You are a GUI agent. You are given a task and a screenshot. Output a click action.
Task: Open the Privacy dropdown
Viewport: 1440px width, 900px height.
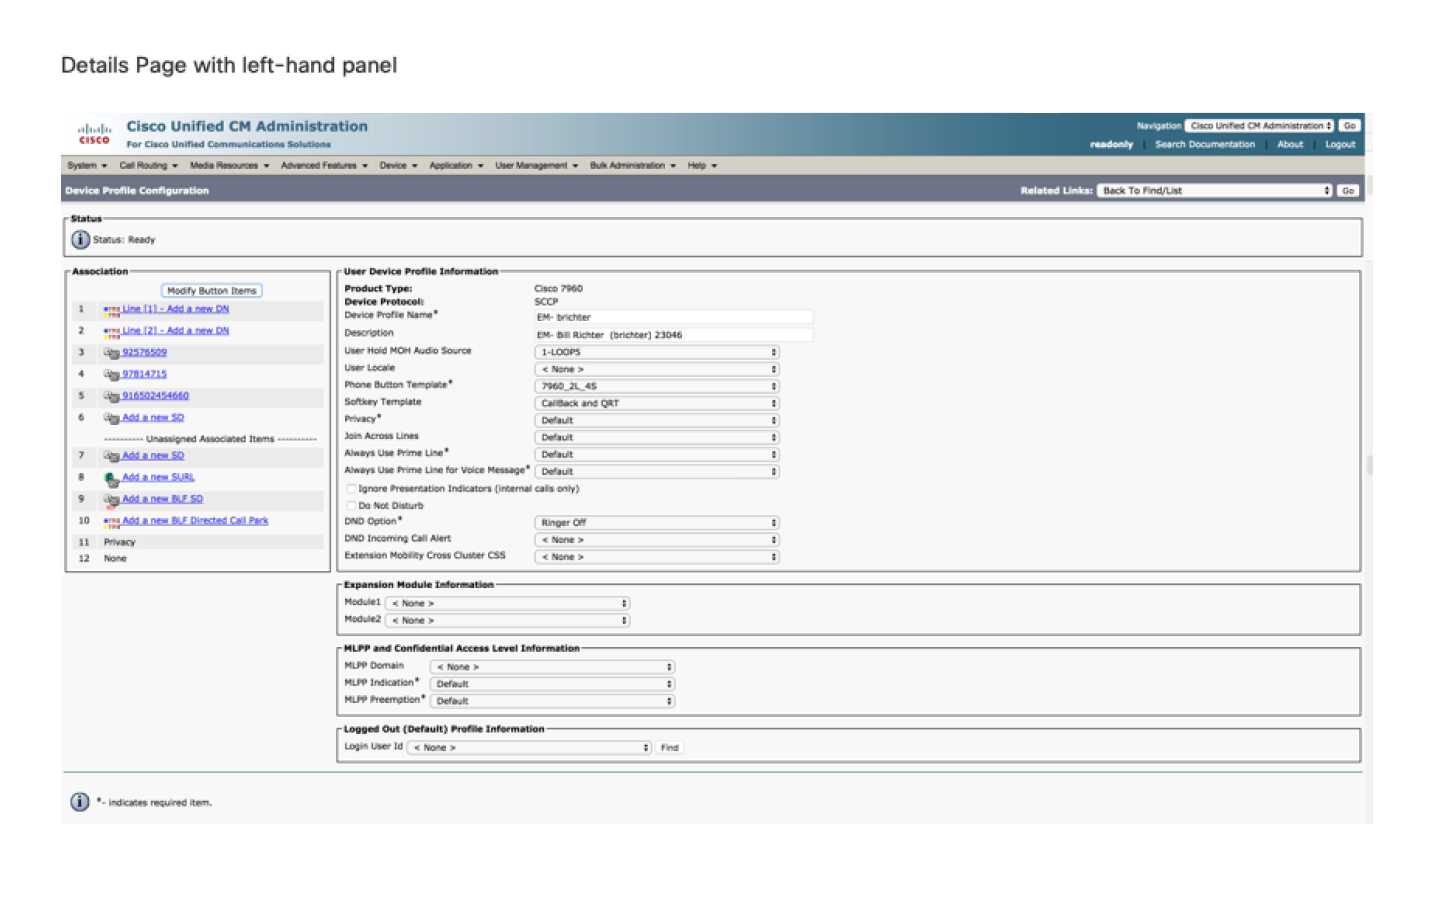pos(656,420)
